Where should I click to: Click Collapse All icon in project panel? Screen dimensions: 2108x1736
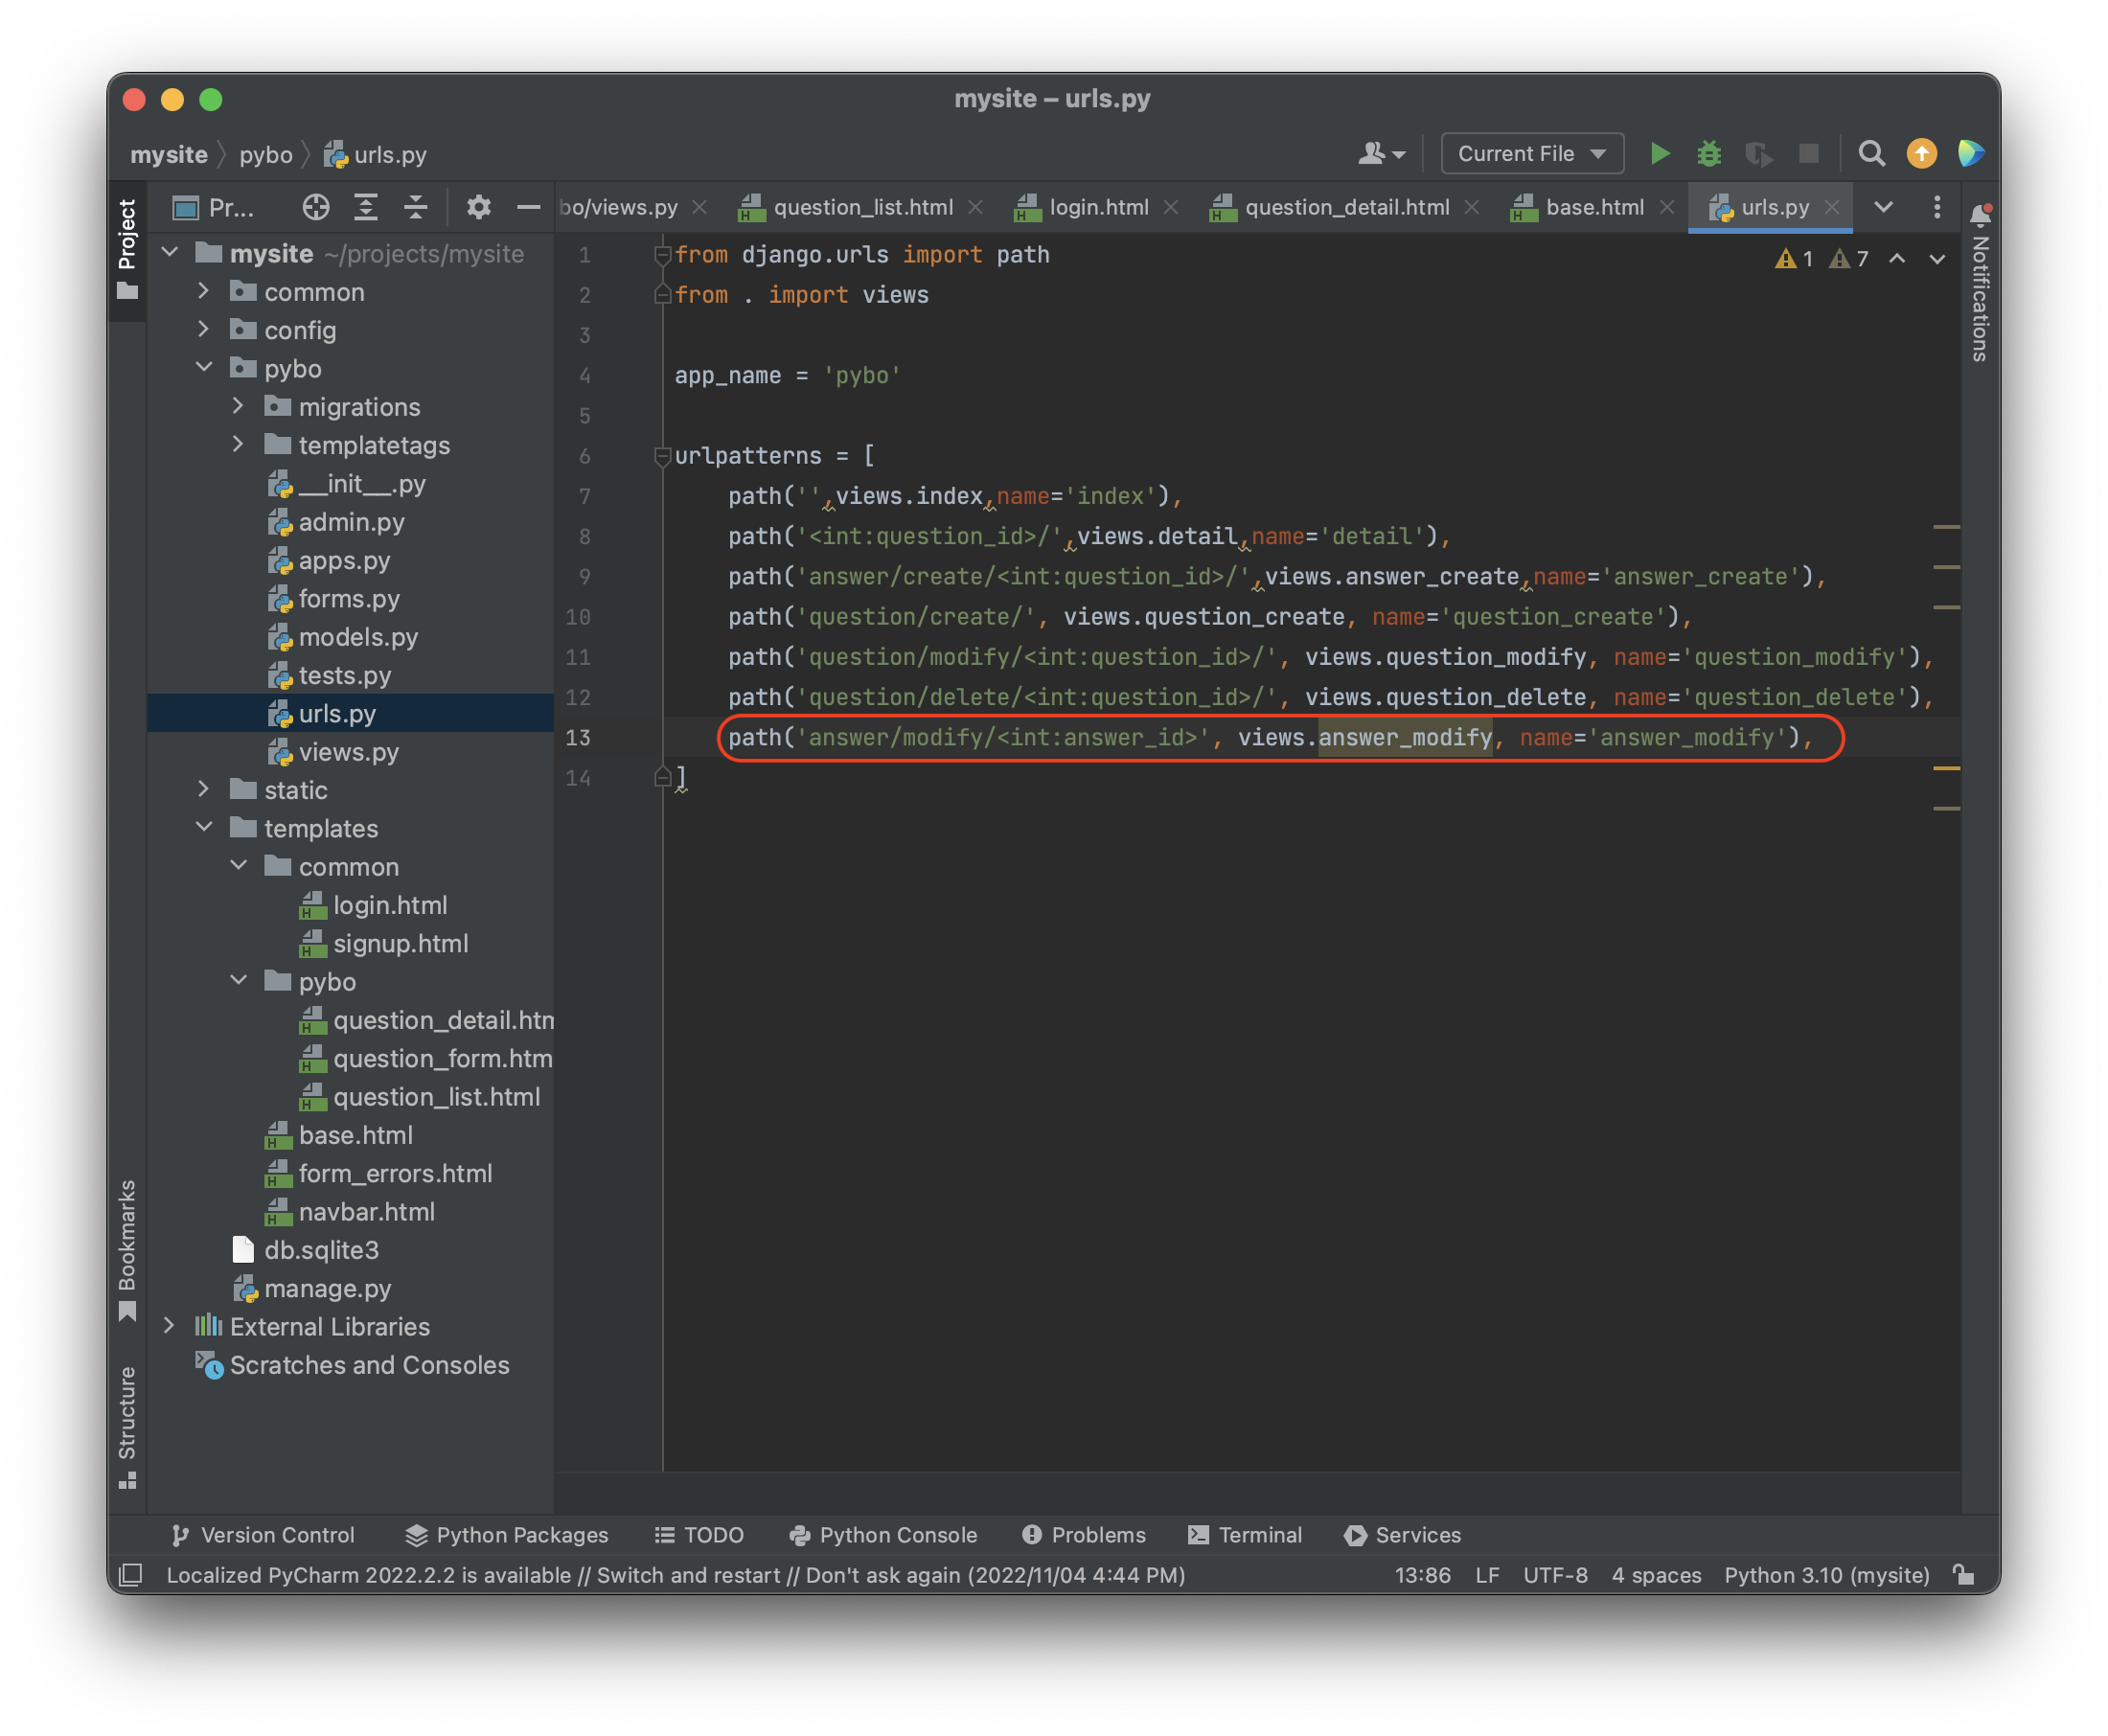415,207
